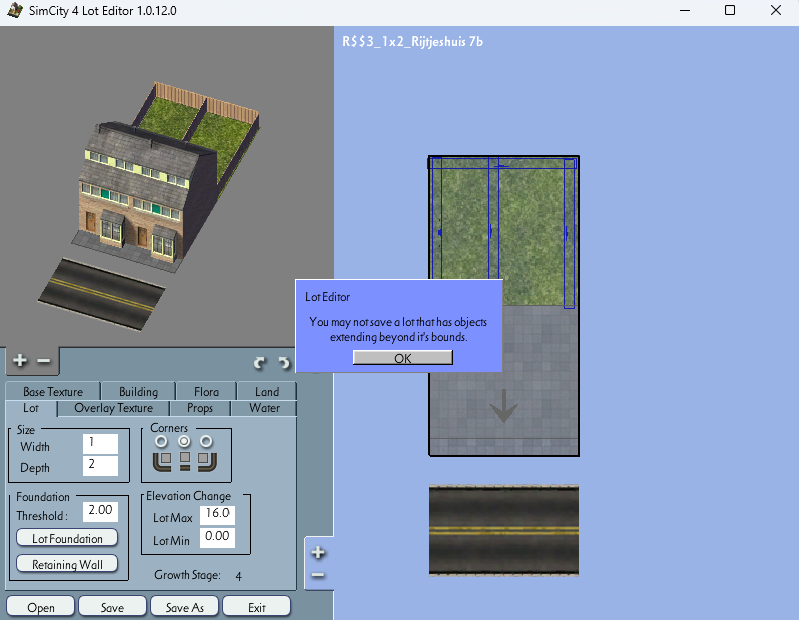Click the lot direction arrow on pavement

click(x=503, y=406)
